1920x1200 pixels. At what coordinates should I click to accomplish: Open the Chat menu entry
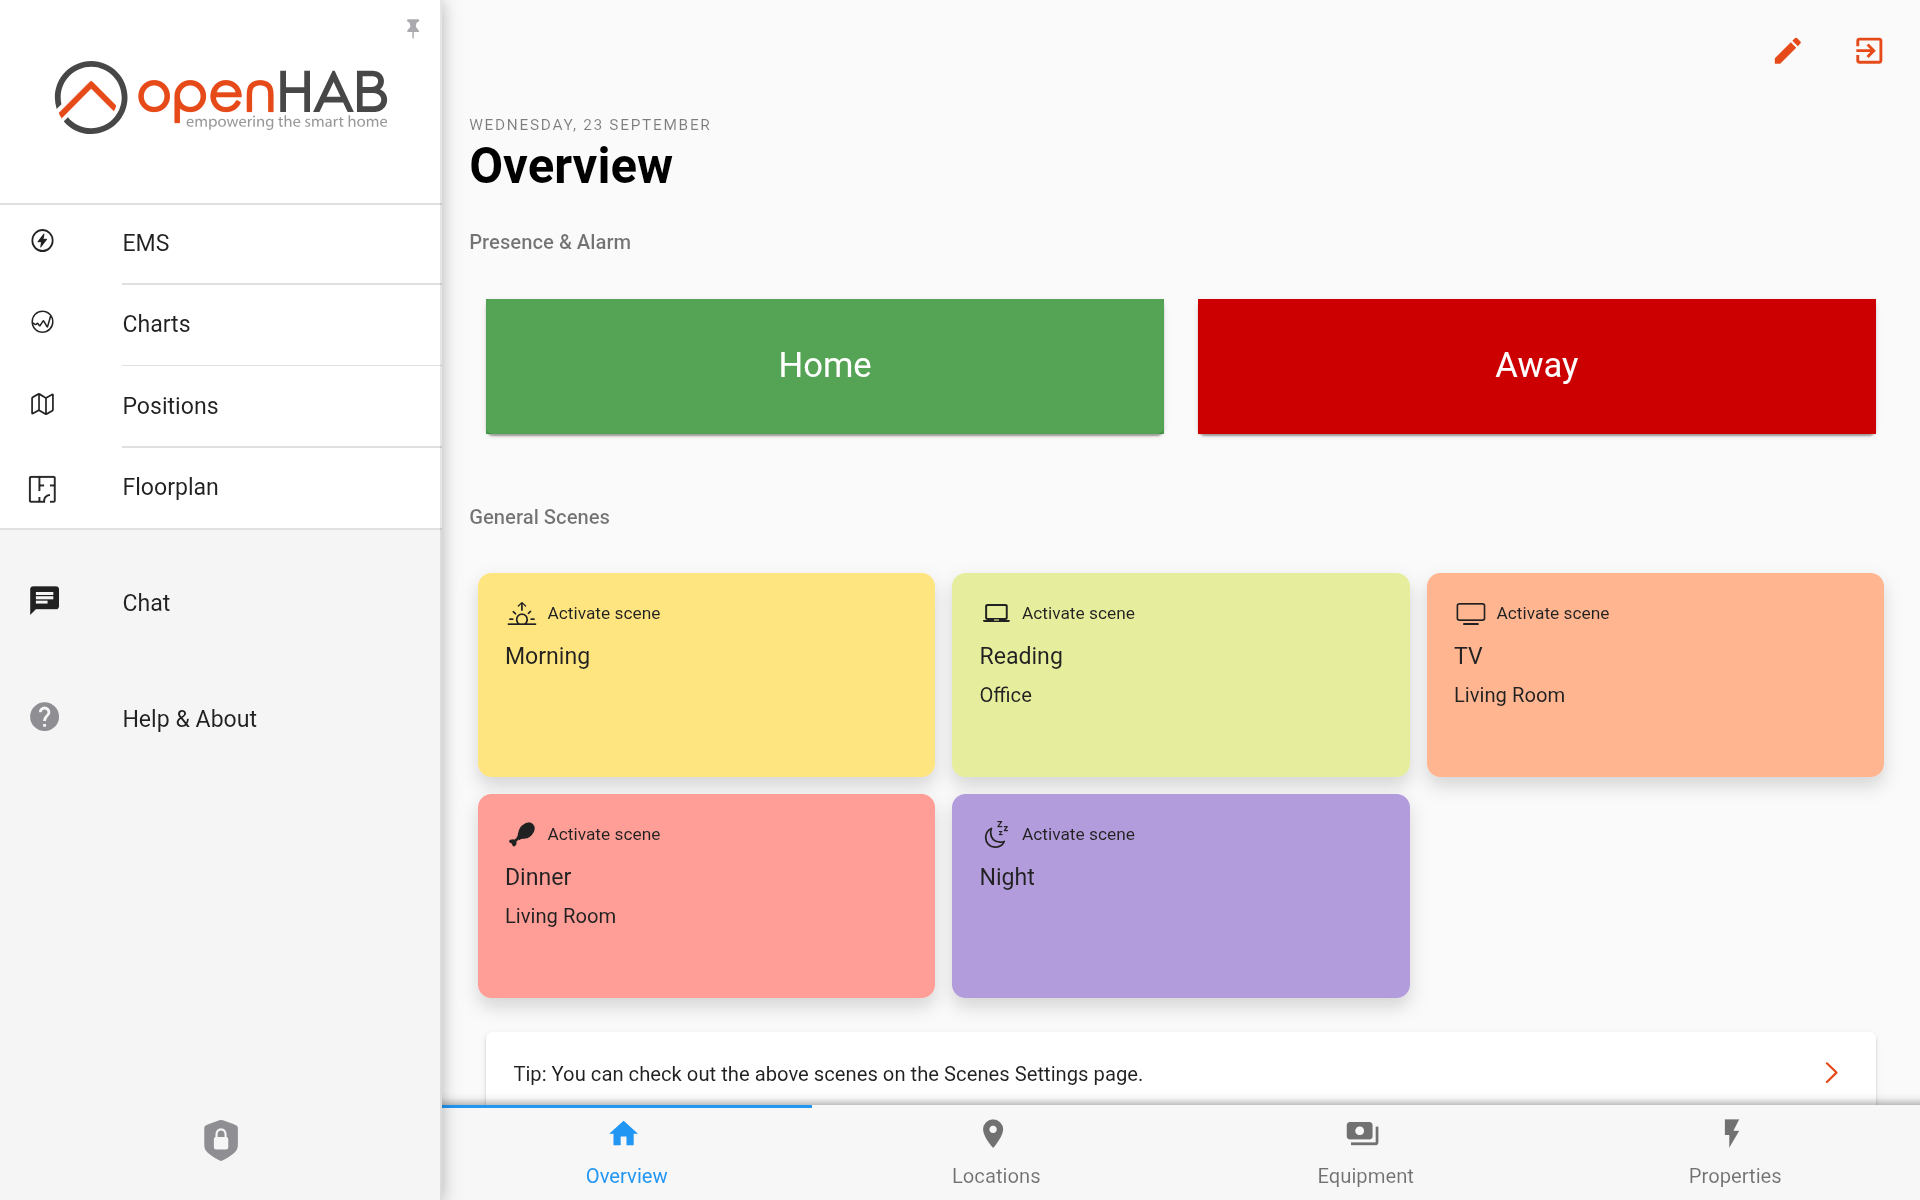[x=220, y=603]
